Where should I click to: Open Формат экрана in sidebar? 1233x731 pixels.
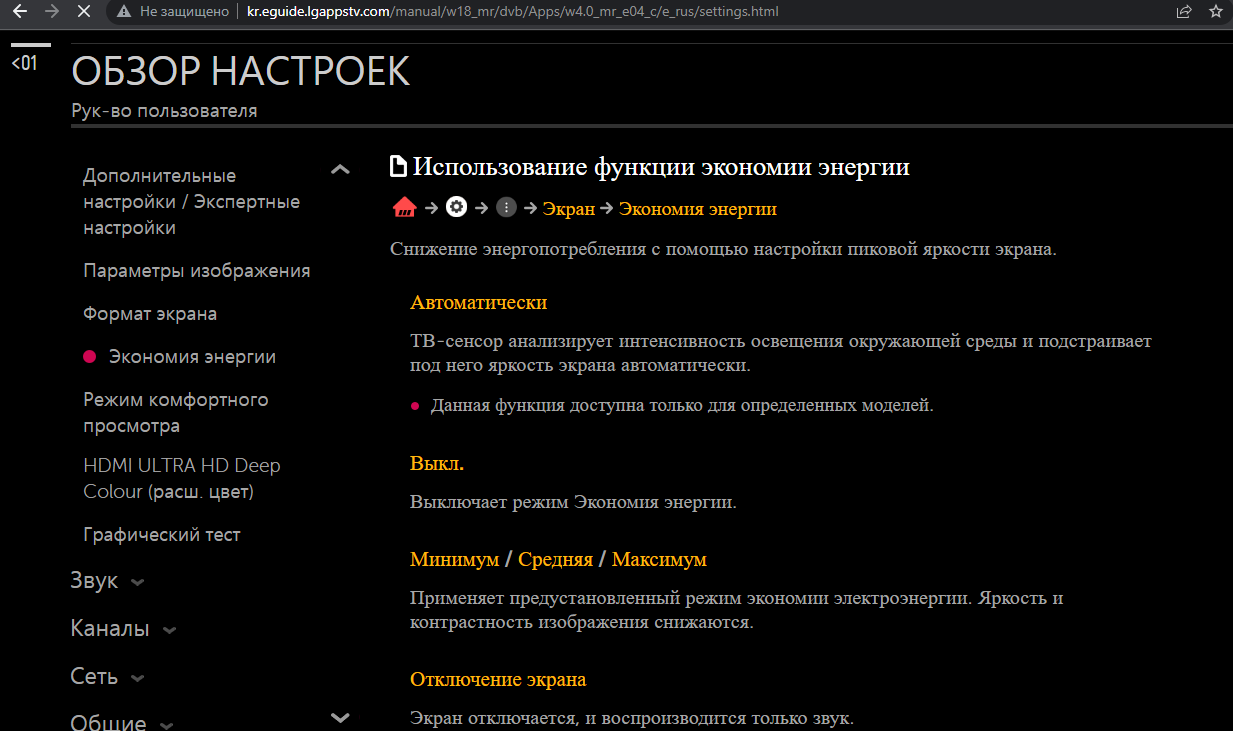click(x=150, y=314)
